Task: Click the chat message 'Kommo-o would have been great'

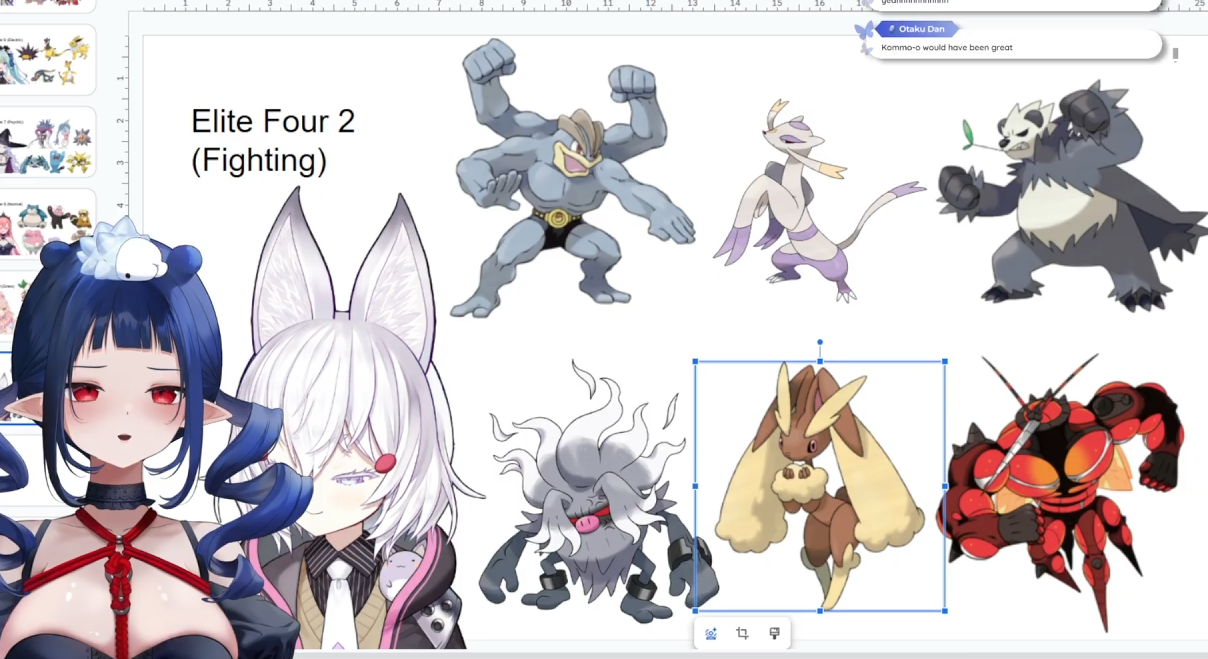Action: 947,47
